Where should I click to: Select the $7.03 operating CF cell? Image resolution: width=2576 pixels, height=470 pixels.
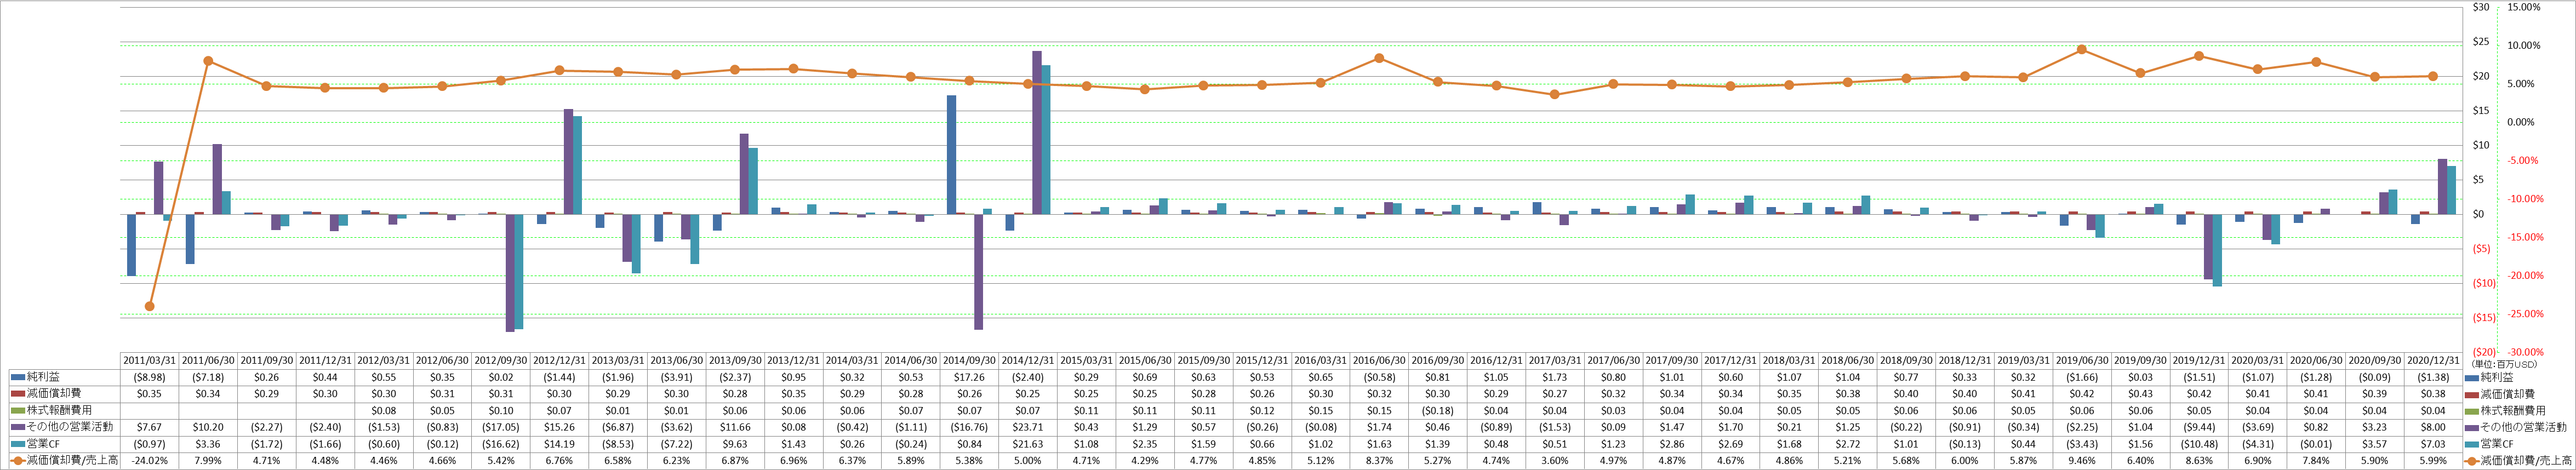2433,444
